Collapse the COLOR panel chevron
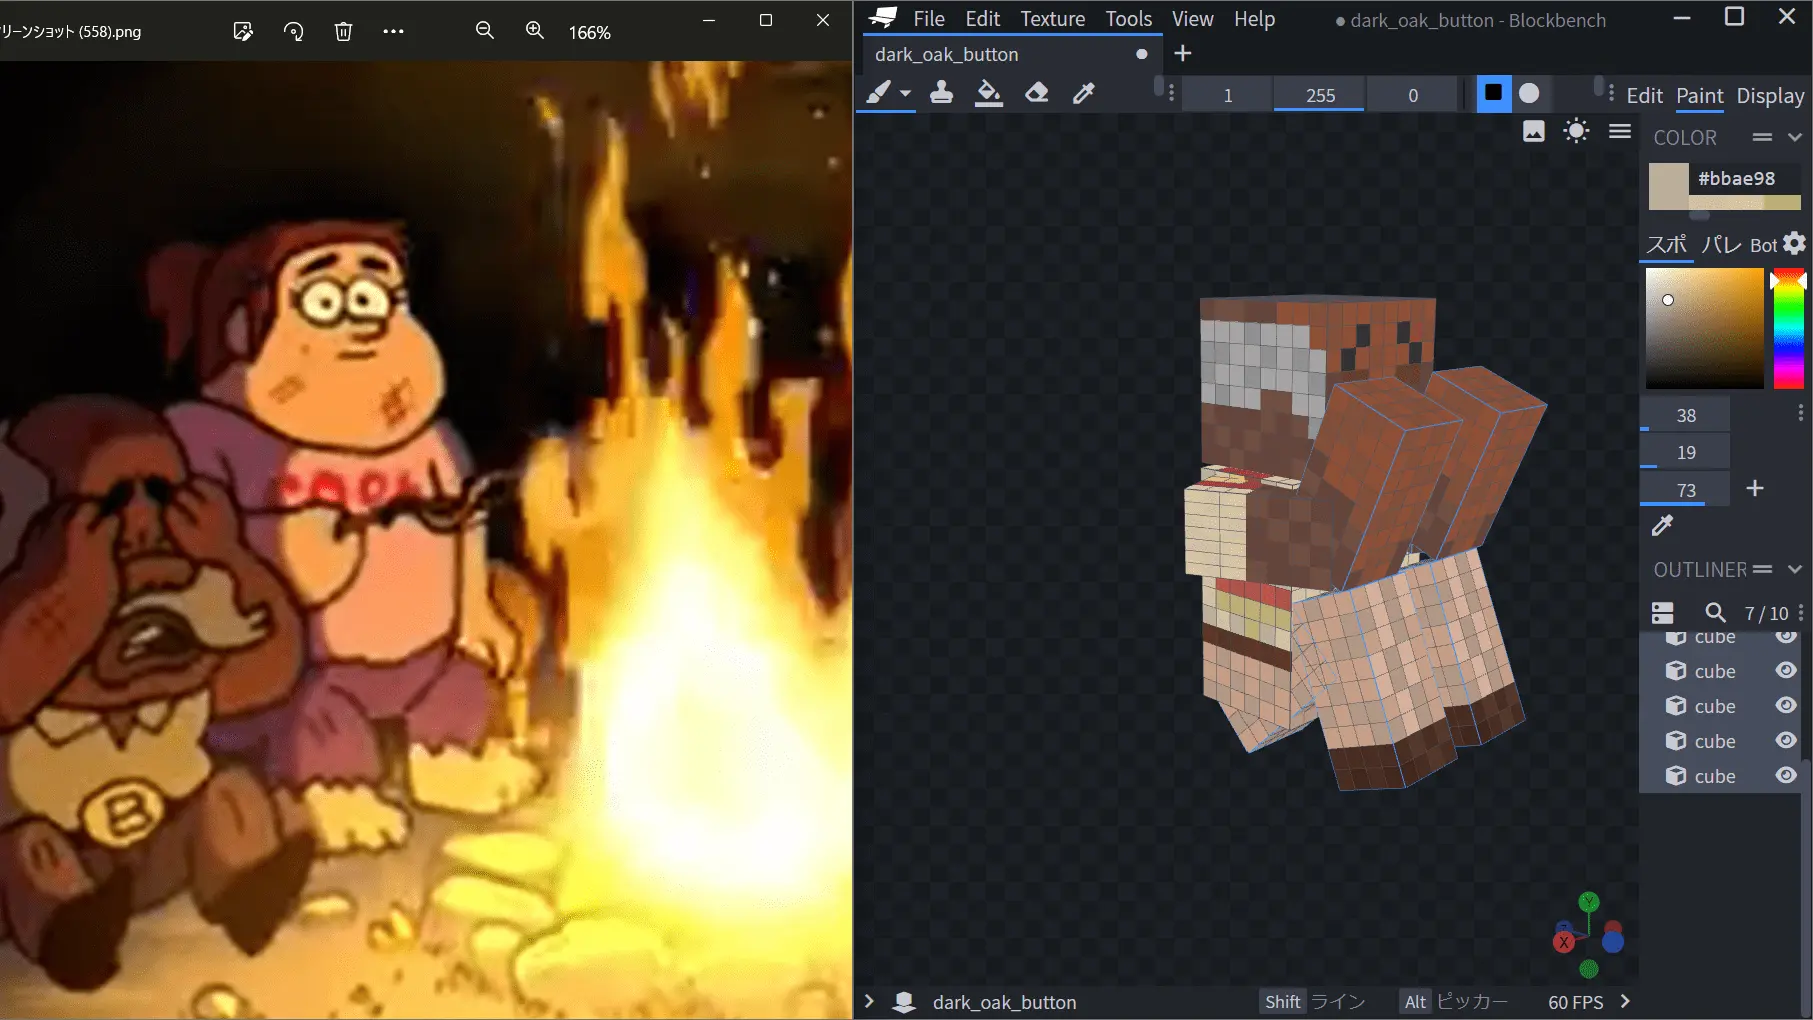Viewport: 1813px width, 1020px height. (x=1794, y=137)
